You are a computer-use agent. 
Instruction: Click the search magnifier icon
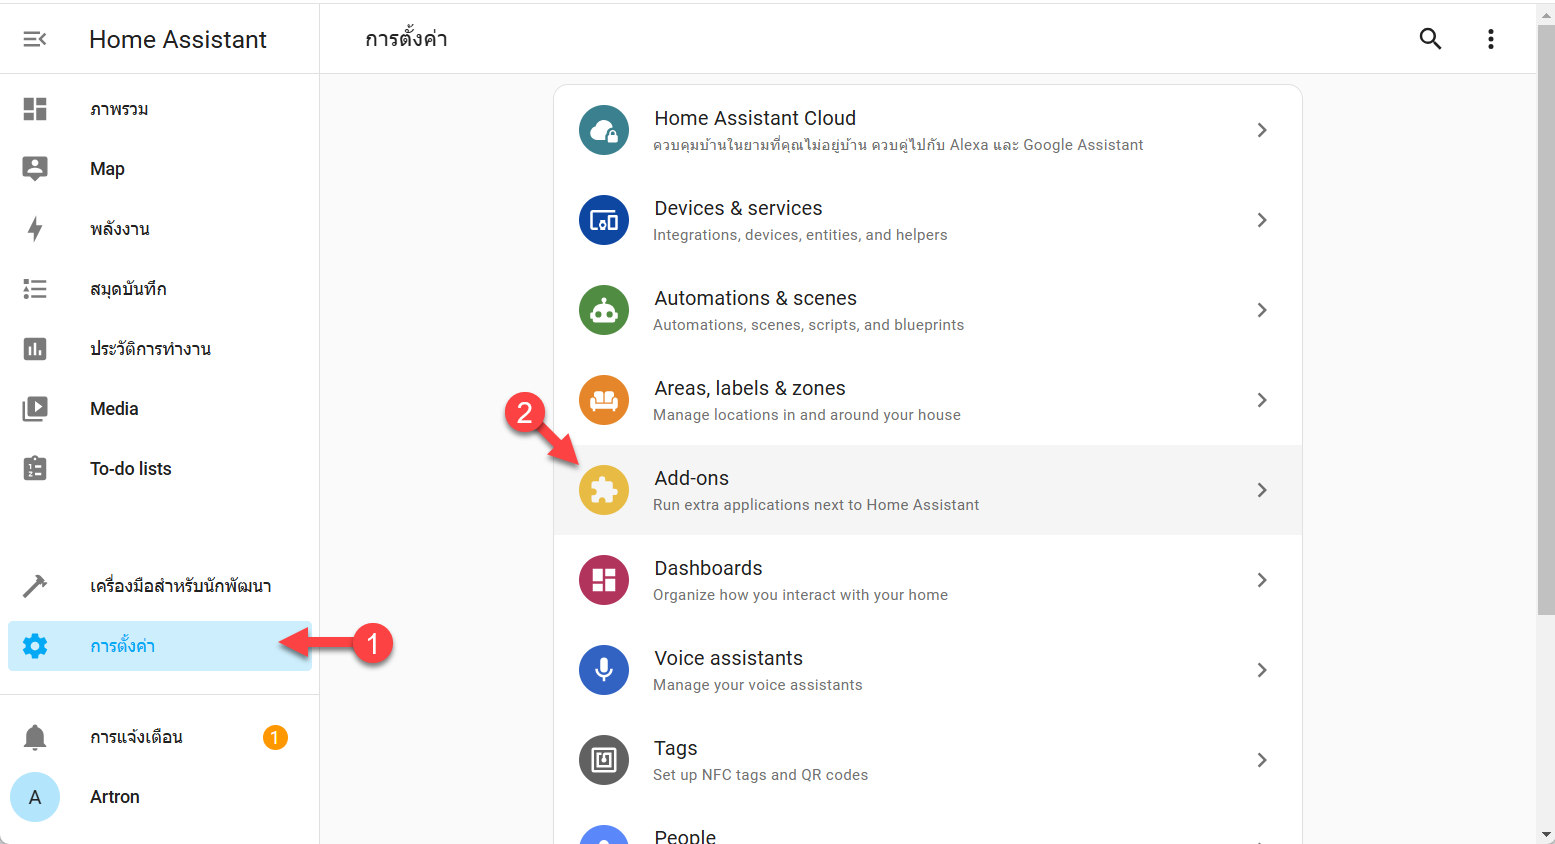[x=1430, y=39]
